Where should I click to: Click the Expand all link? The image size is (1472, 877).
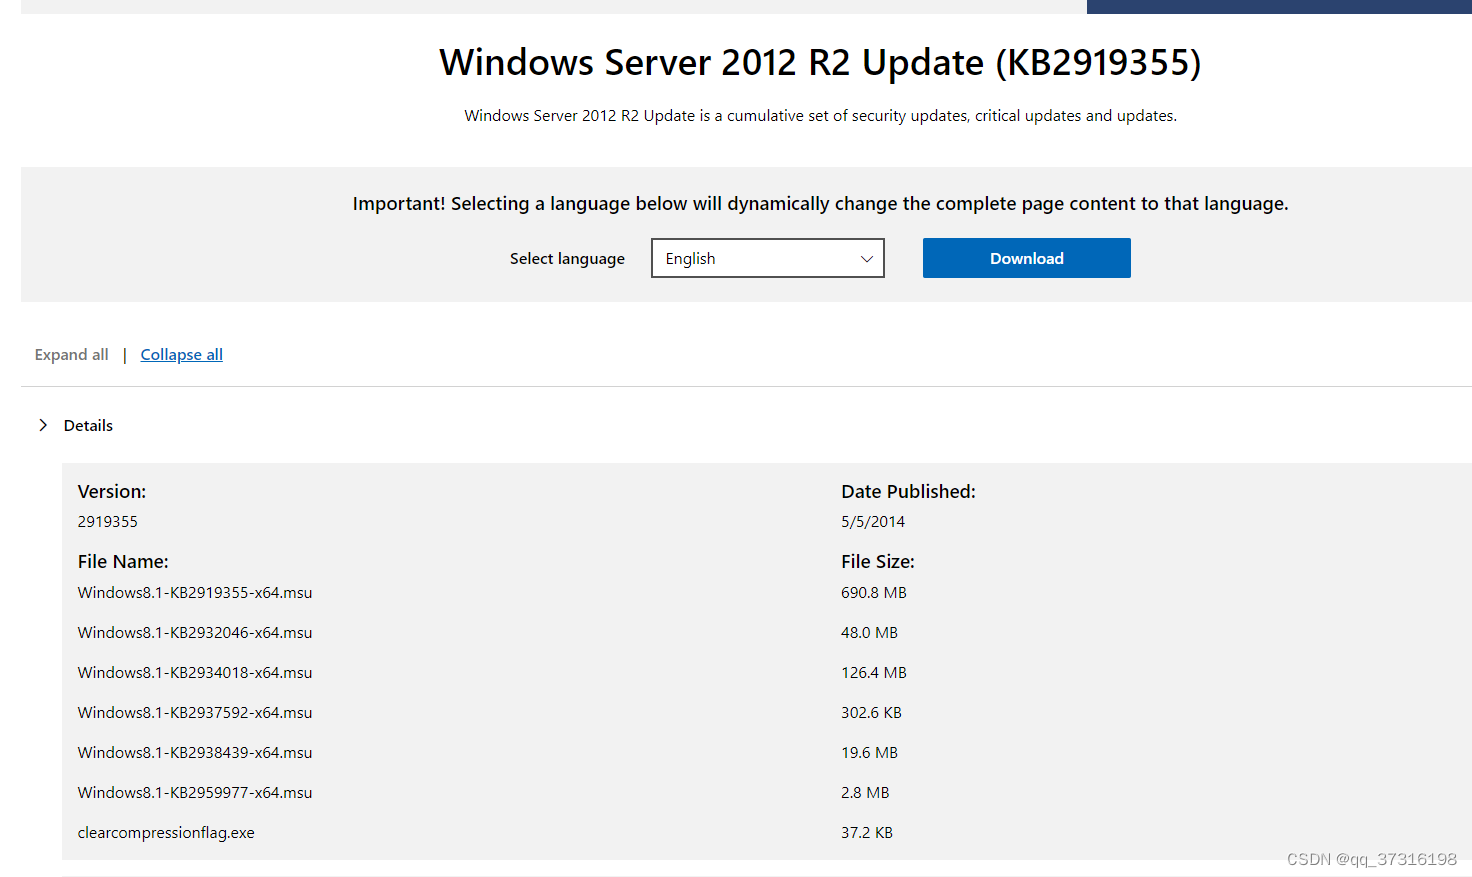(71, 354)
